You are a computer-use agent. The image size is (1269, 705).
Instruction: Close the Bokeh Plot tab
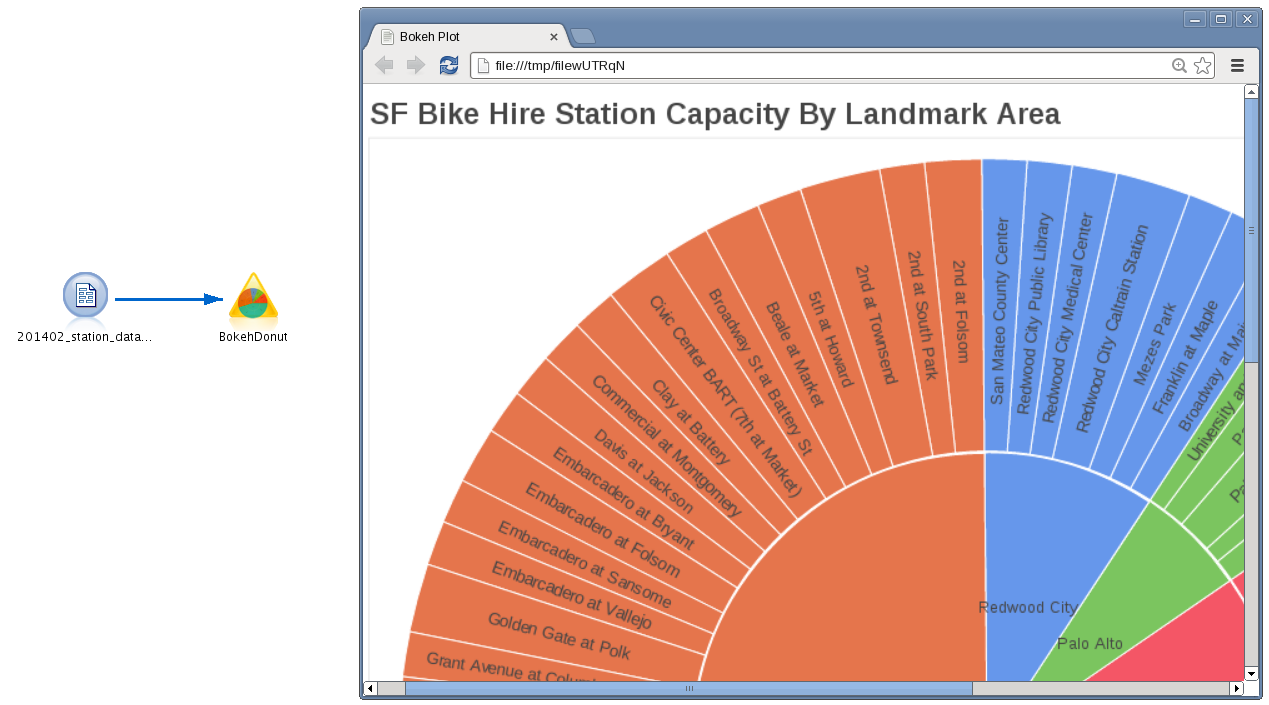[554, 37]
